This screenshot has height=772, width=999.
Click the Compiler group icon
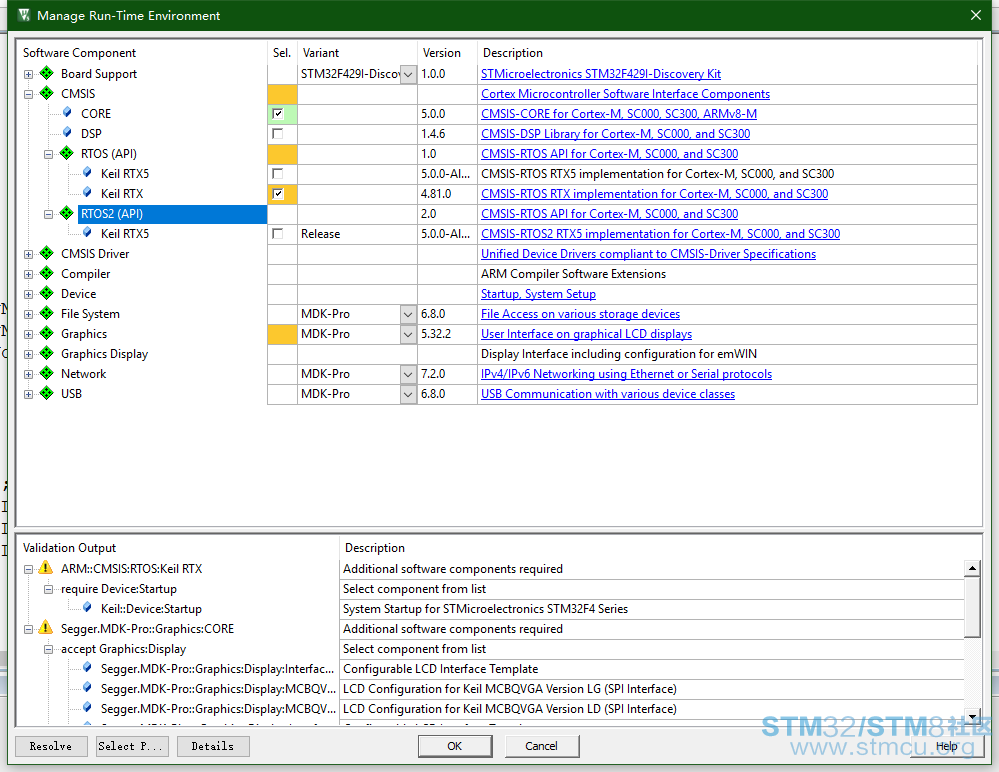pyautogui.click(x=47, y=273)
